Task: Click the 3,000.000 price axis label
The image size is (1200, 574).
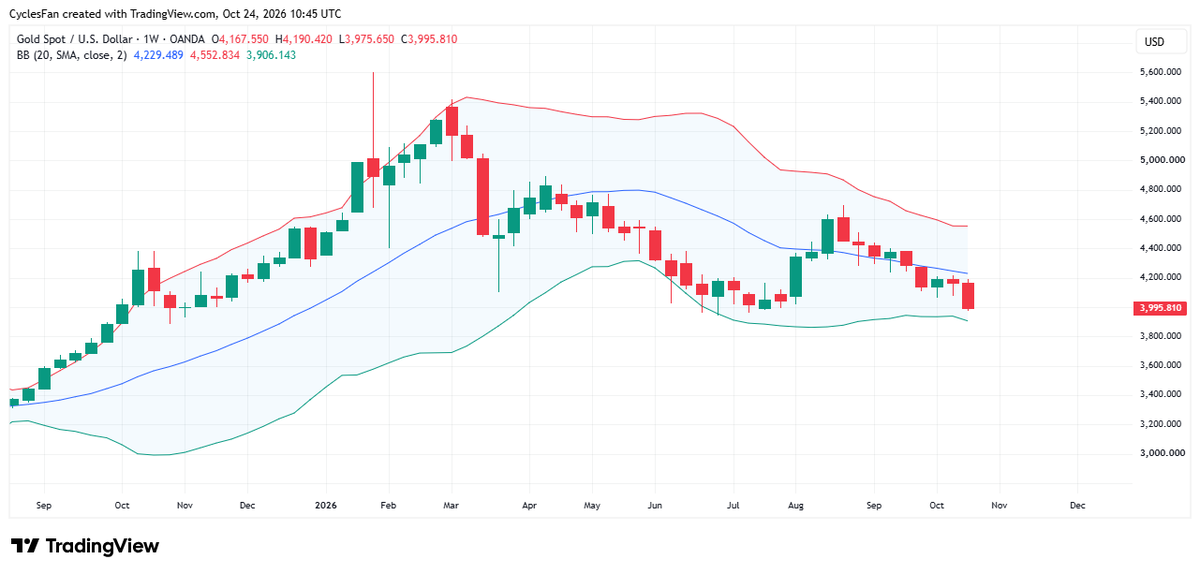Action: pyautogui.click(x=1162, y=453)
